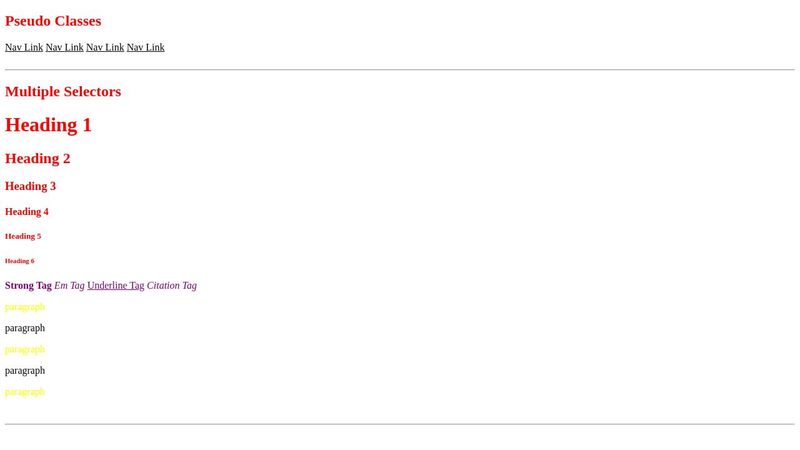
Task: Click the Heading 4 text
Action: [27, 212]
